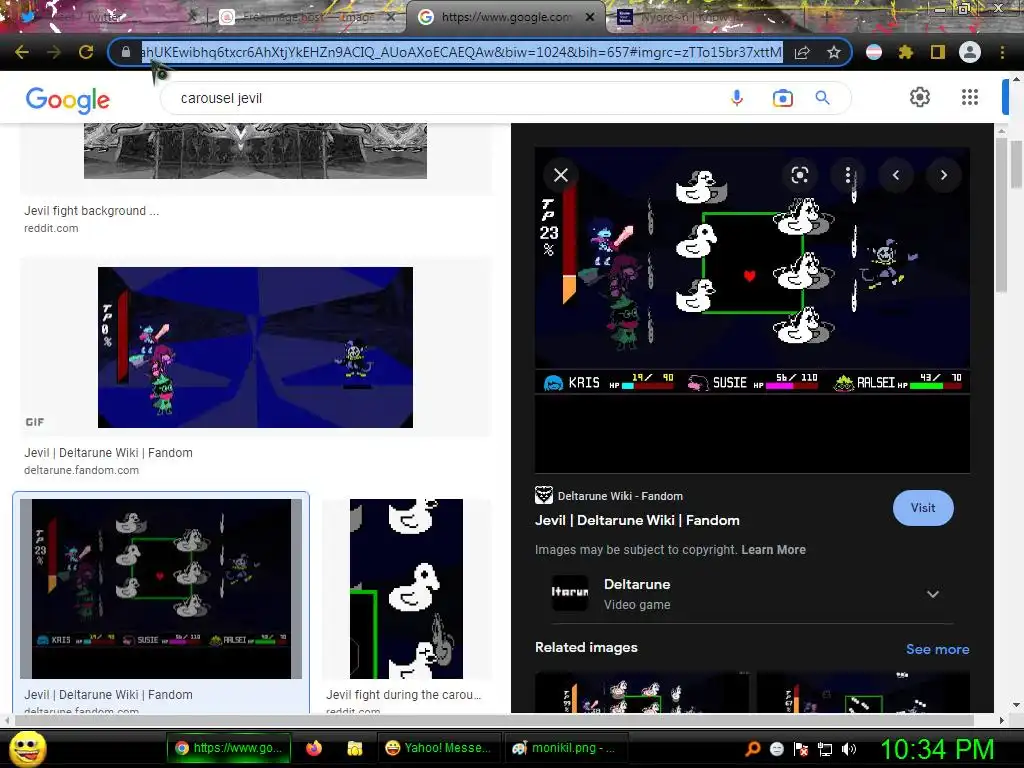Bookmark this page with the star icon
Viewport: 1024px width, 768px height.
833,52
